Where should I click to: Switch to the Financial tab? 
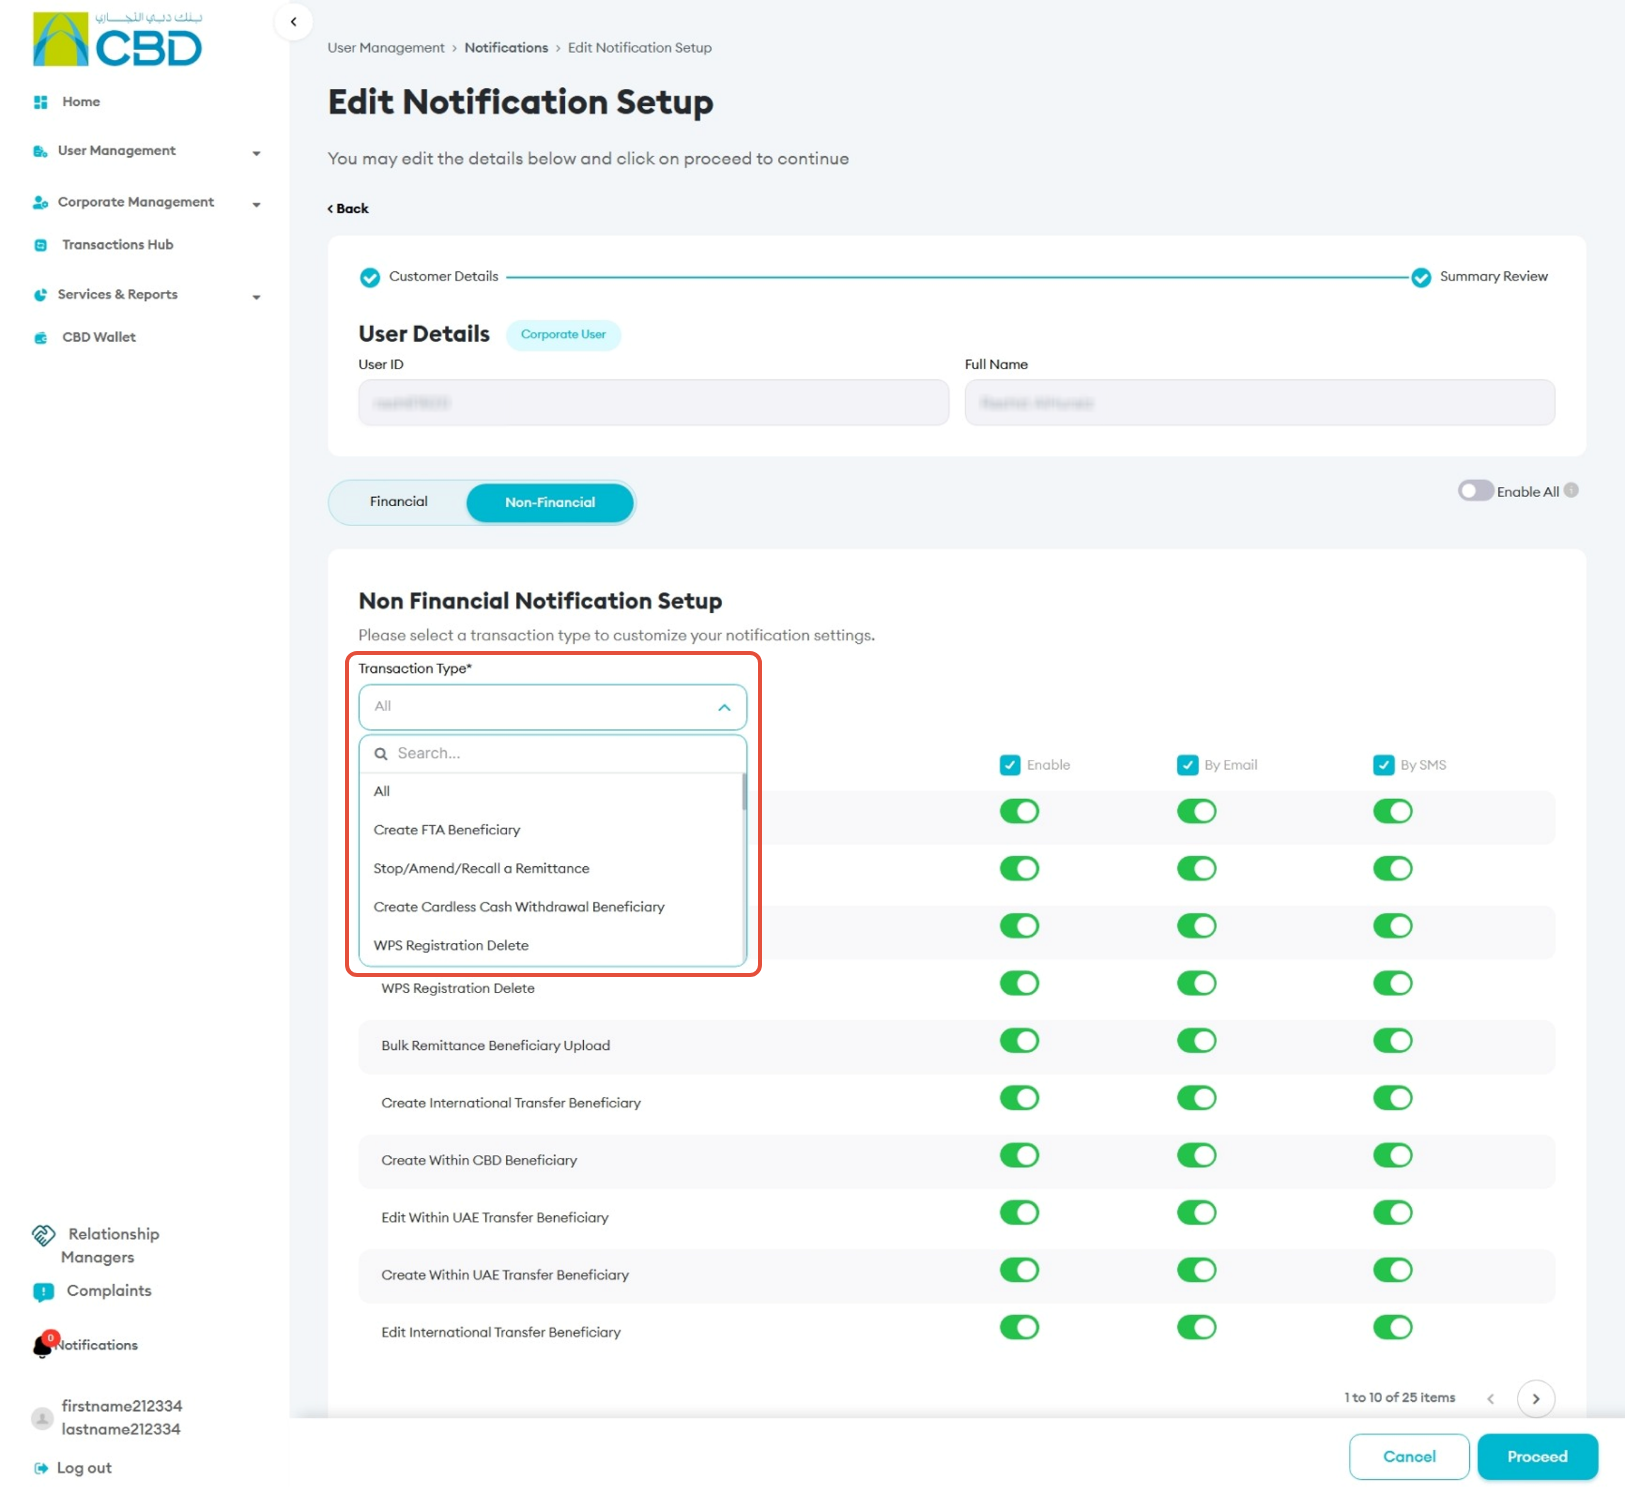[x=399, y=502]
